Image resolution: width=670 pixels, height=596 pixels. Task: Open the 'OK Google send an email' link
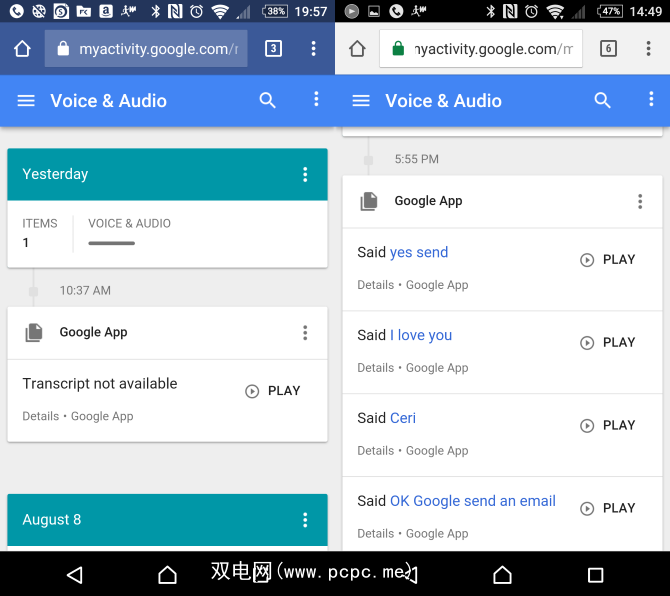[473, 501]
